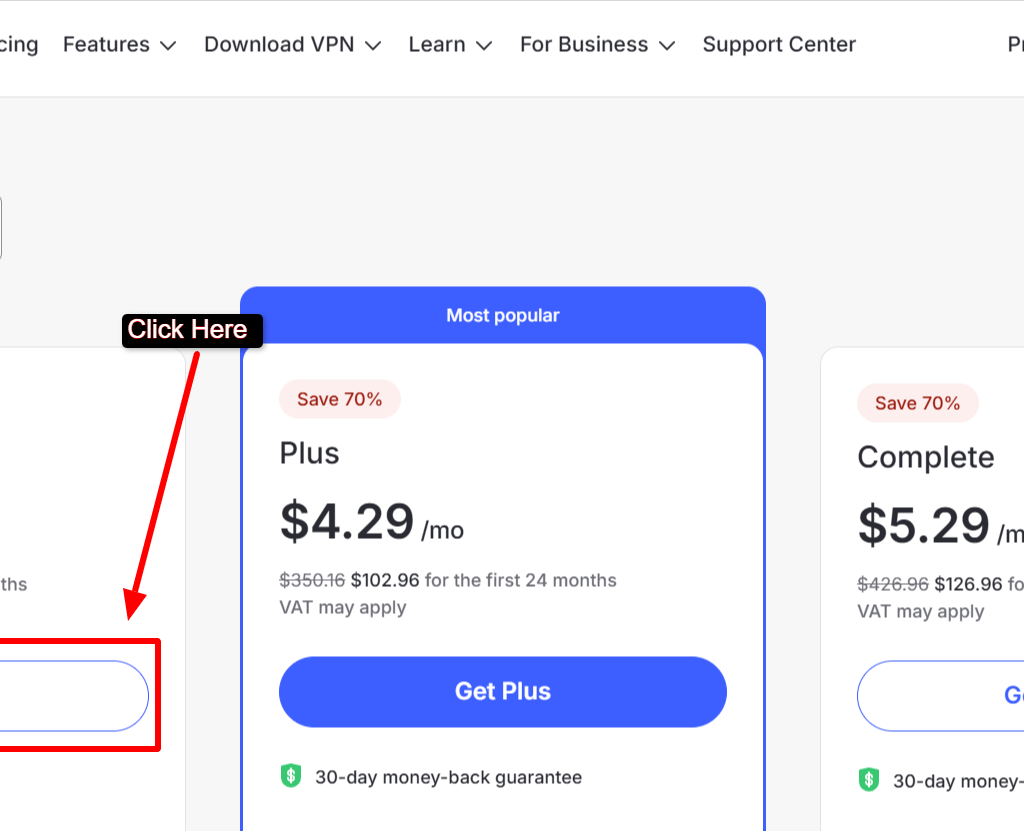Select the Save 70% badge on Complete plan
This screenshot has height=832, width=1024.
pyautogui.click(x=917, y=403)
